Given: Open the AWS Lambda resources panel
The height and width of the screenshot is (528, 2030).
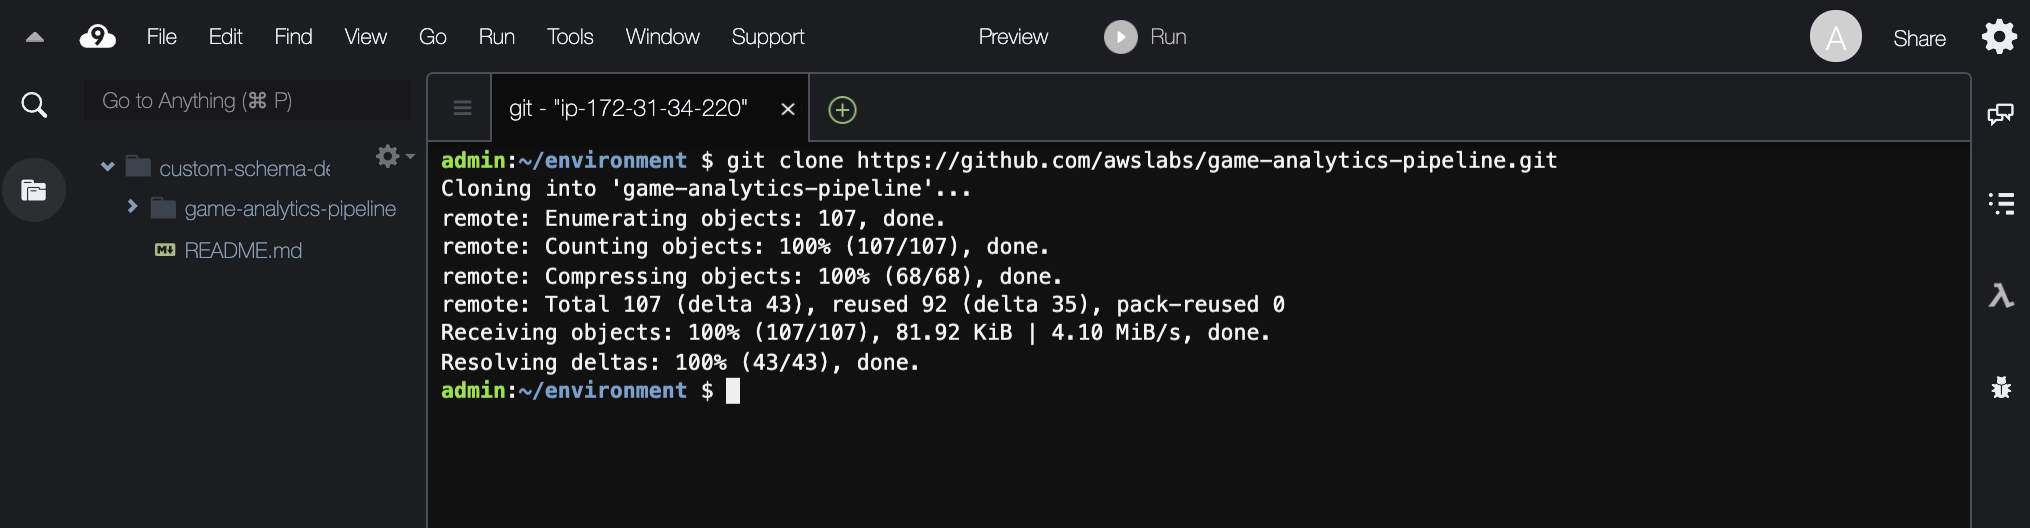Looking at the screenshot, I should click(2001, 295).
